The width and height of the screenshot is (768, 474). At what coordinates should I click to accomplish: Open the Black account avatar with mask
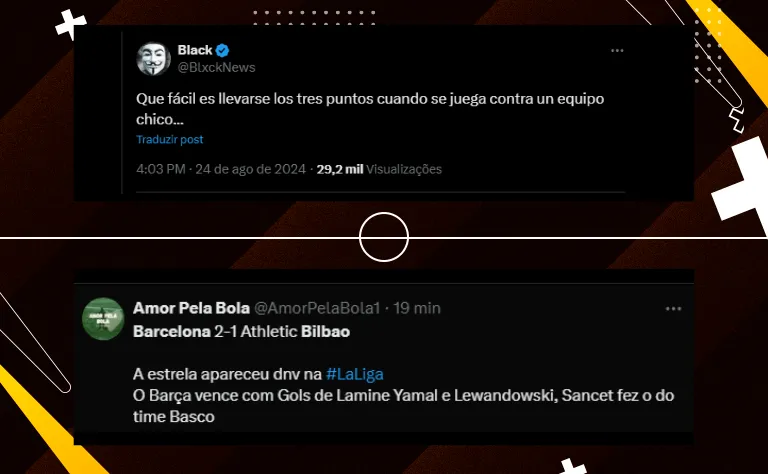(153, 59)
